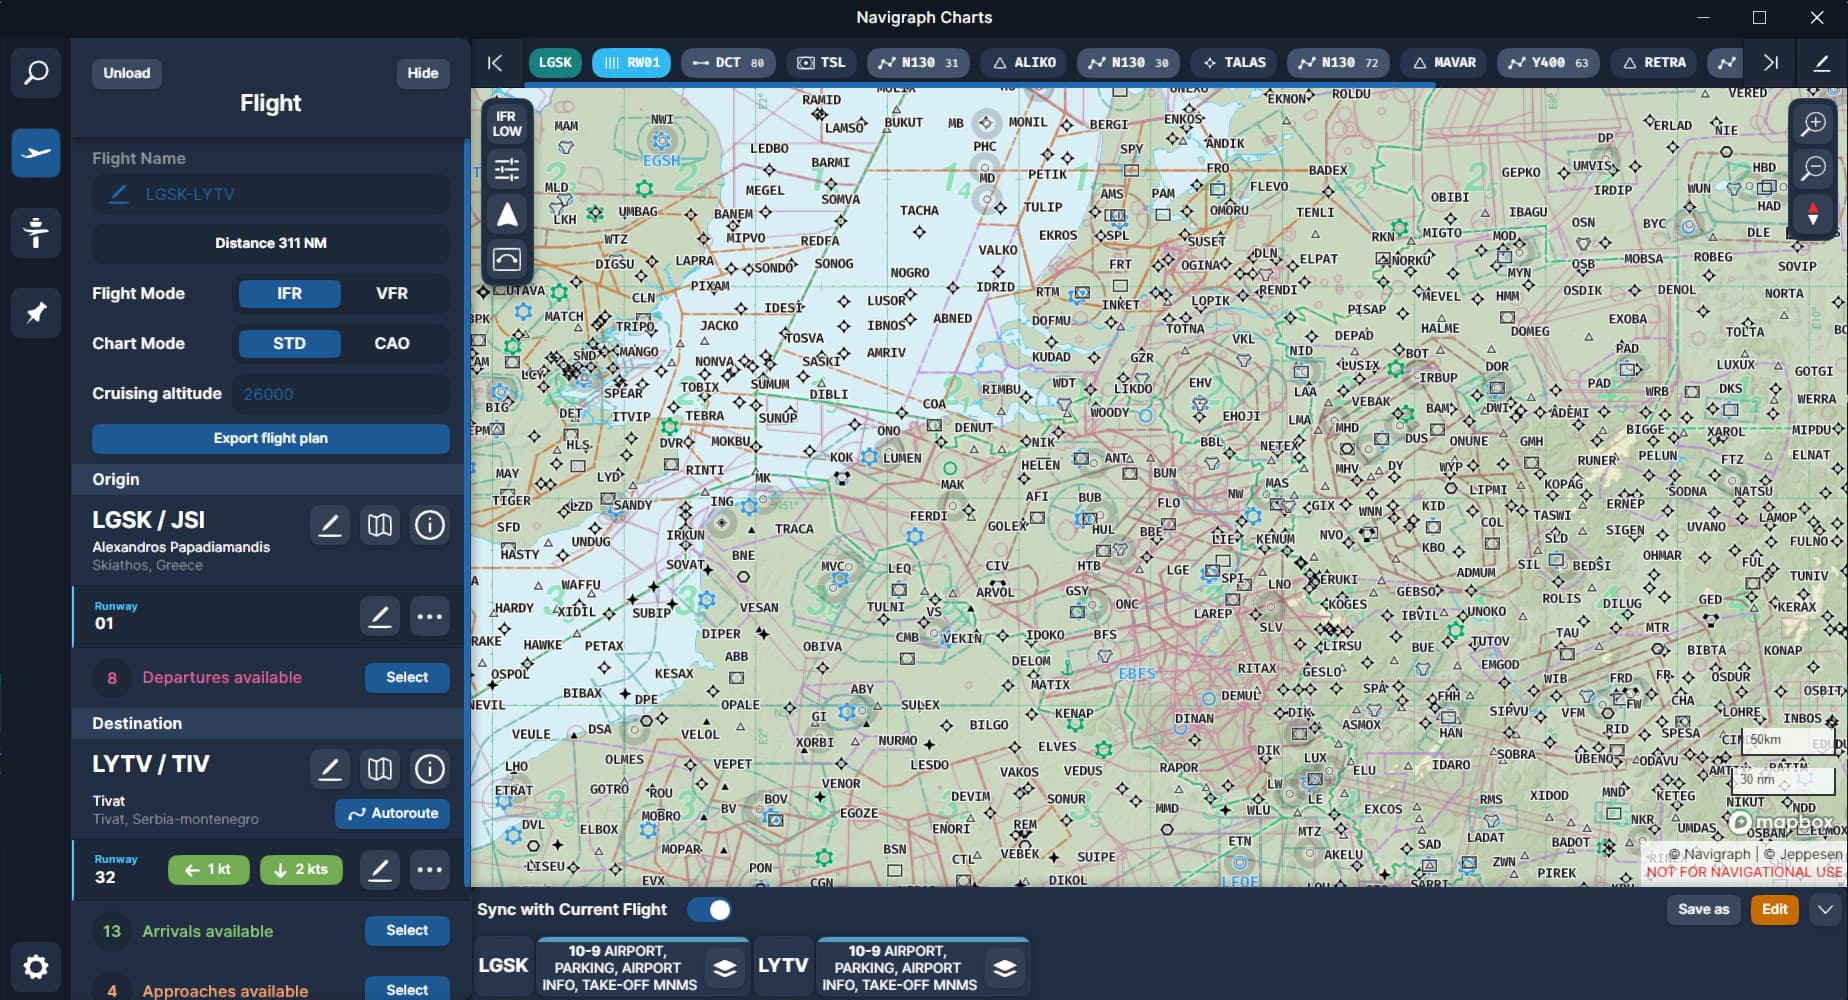Screen dimensions: 1848x1000
Task: Select MAVAR waypoint chip
Action: click(x=1444, y=62)
